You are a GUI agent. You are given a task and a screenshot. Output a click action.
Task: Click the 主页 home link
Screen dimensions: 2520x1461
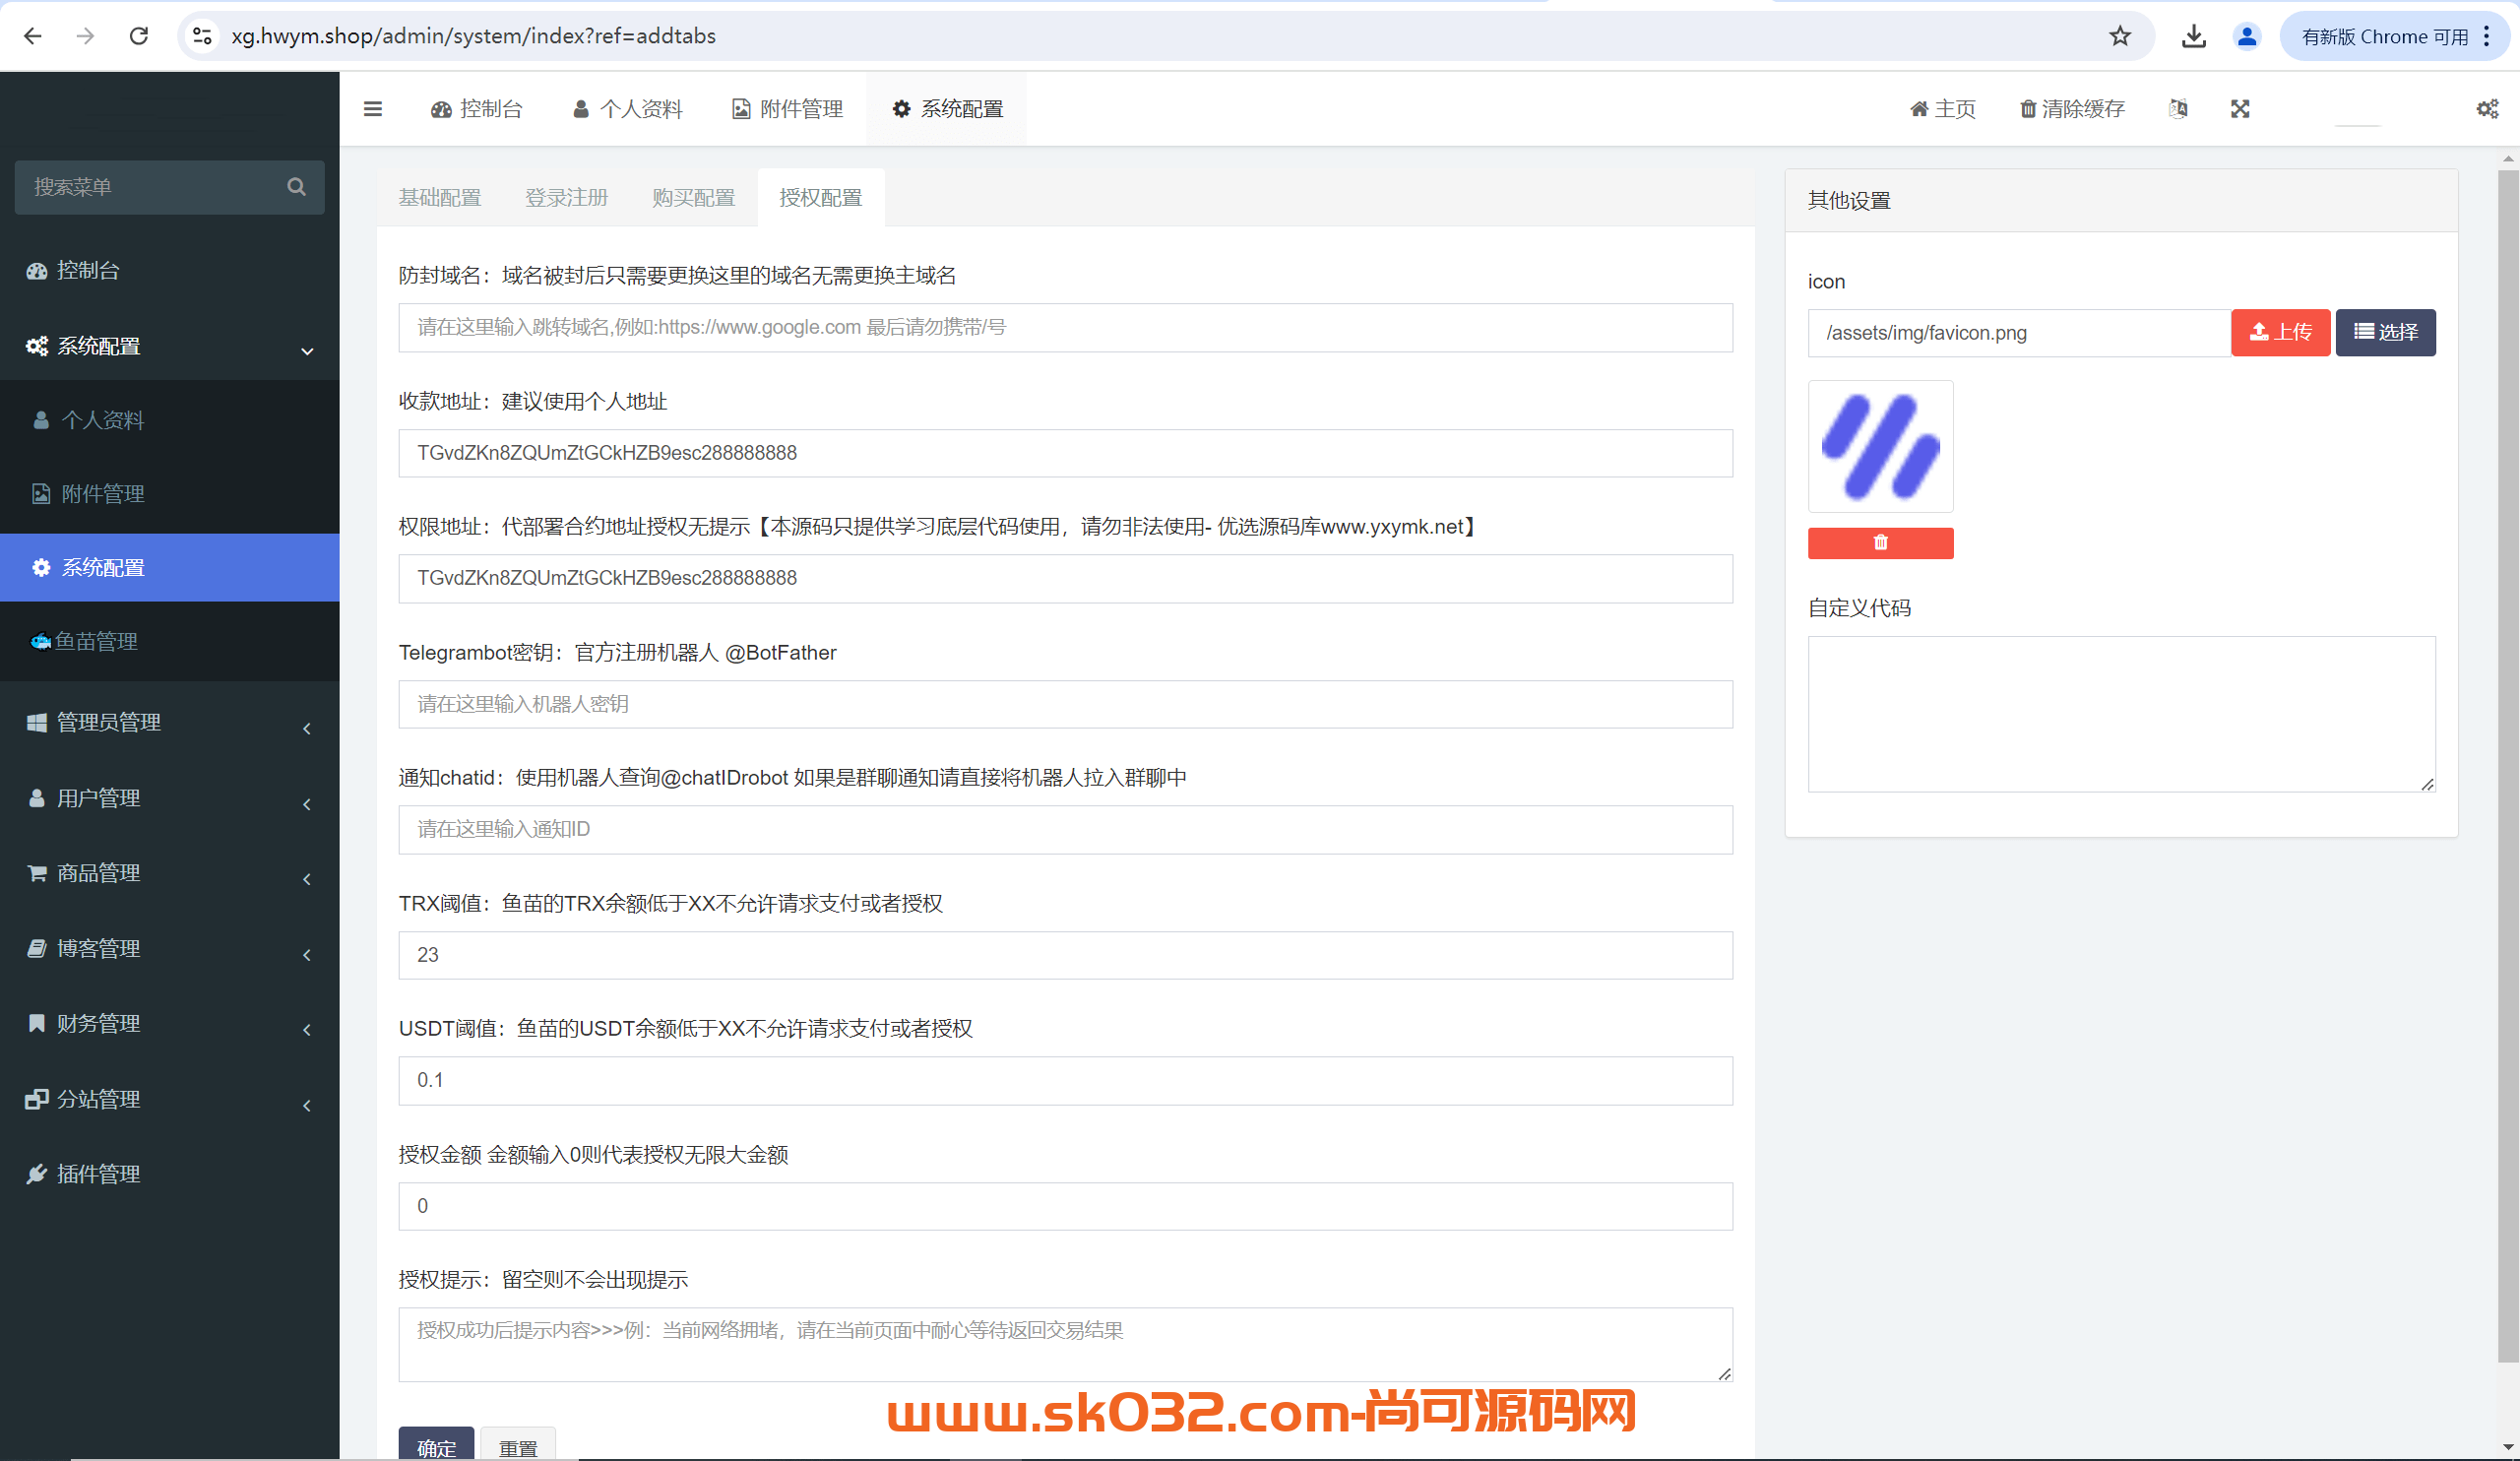tap(1943, 109)
